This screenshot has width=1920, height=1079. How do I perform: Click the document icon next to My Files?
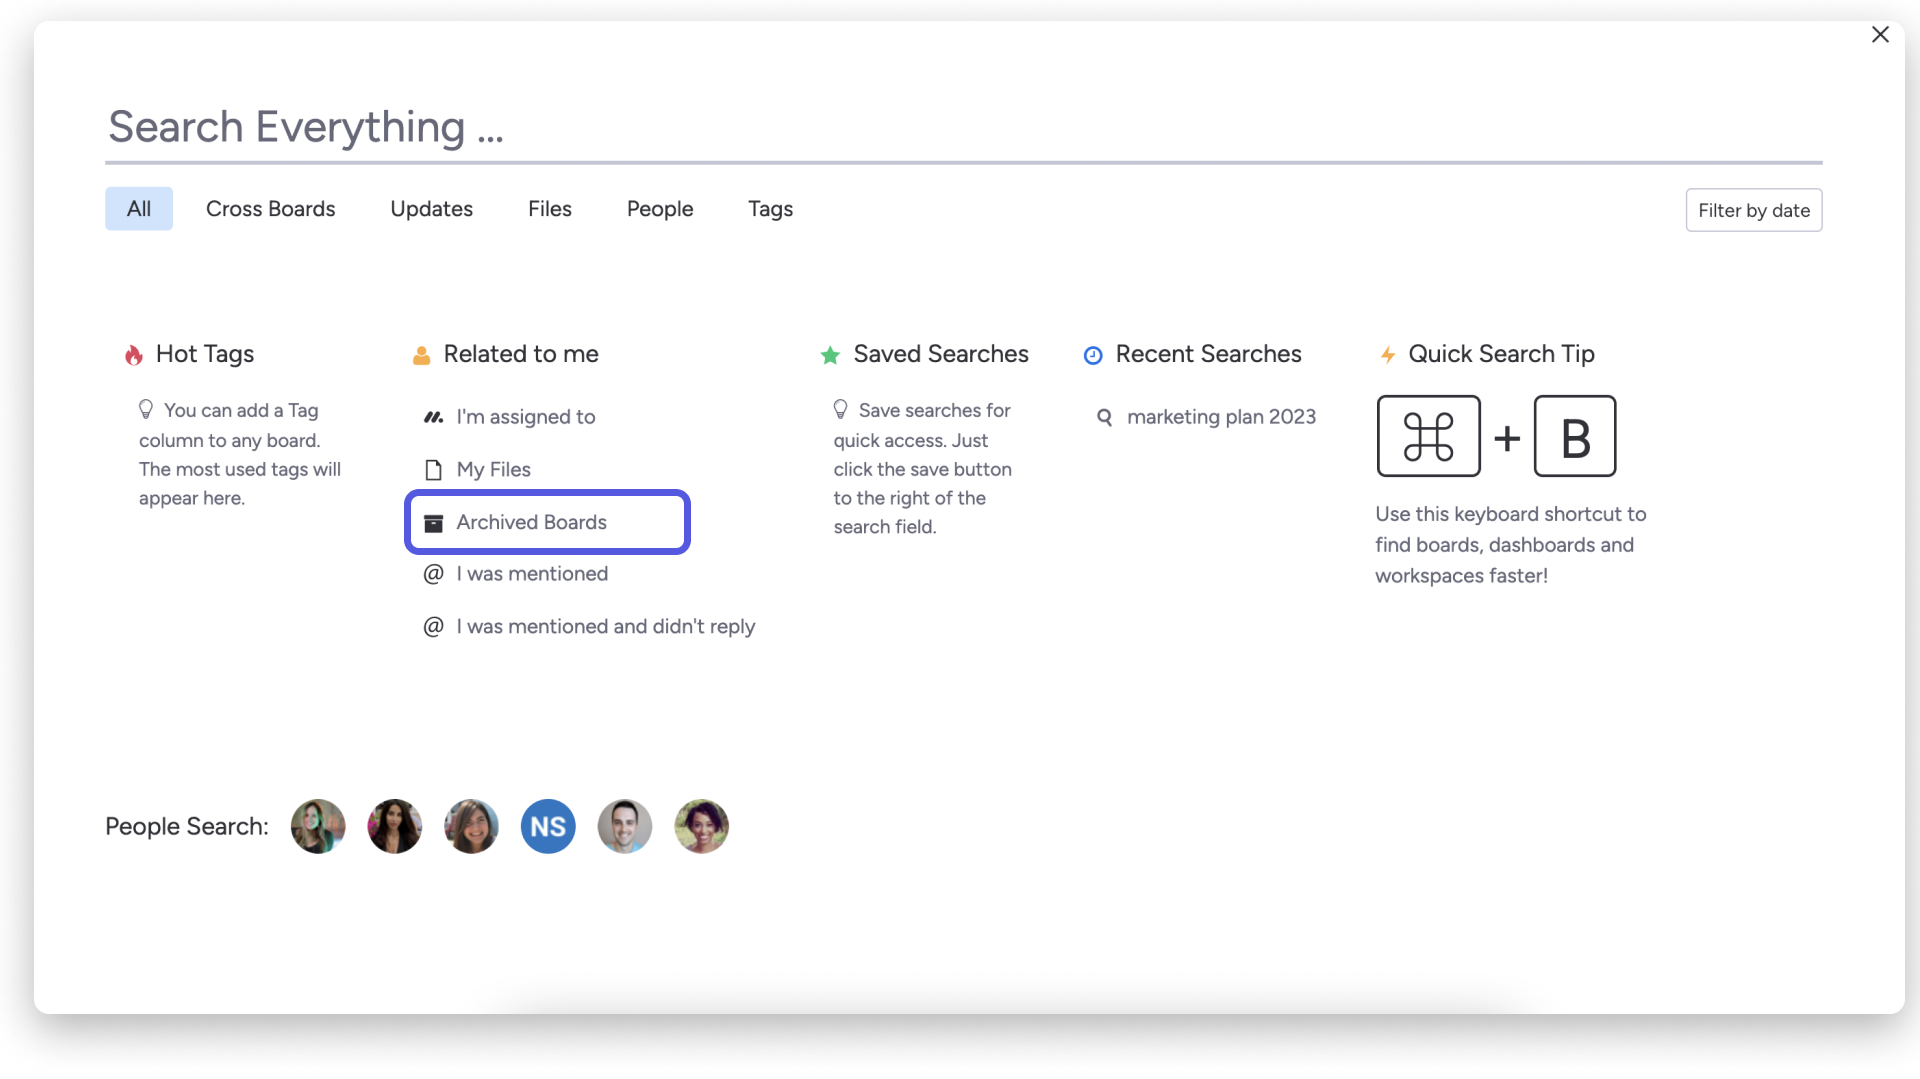pos(433,469)
